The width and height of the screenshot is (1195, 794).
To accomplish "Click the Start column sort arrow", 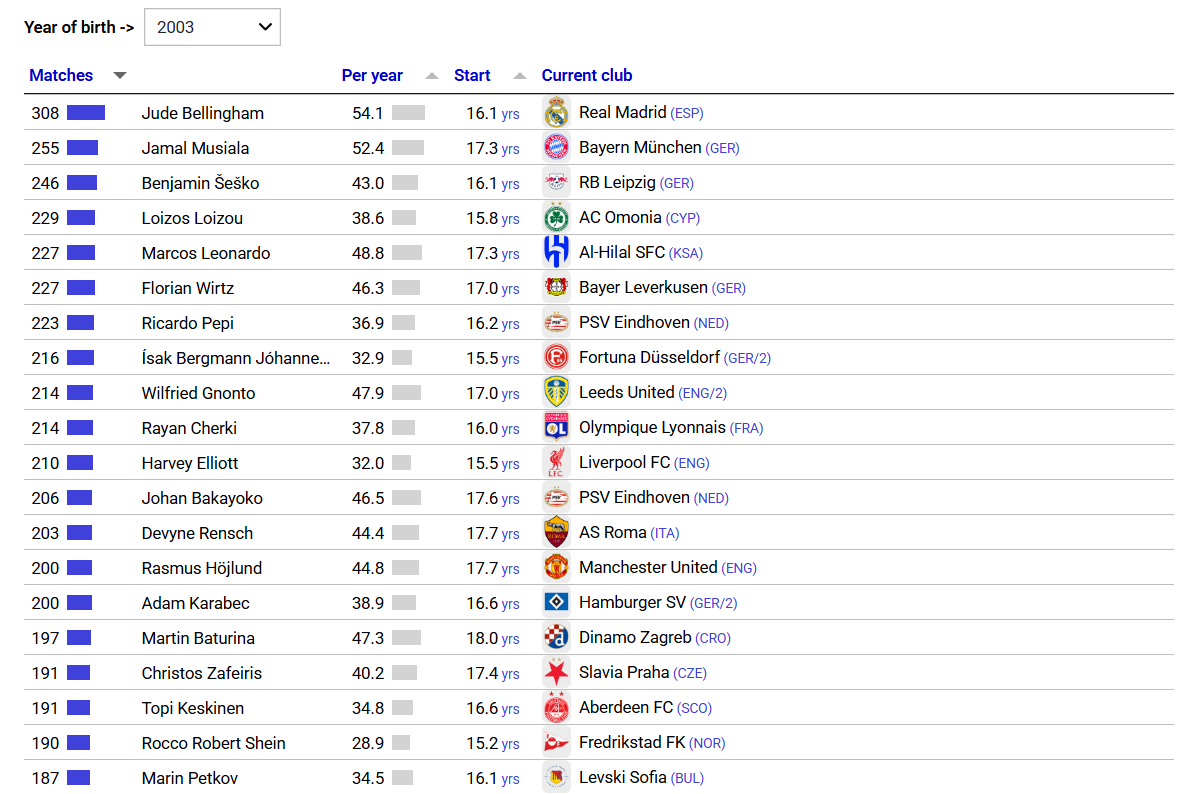I will tap(520, 75).
